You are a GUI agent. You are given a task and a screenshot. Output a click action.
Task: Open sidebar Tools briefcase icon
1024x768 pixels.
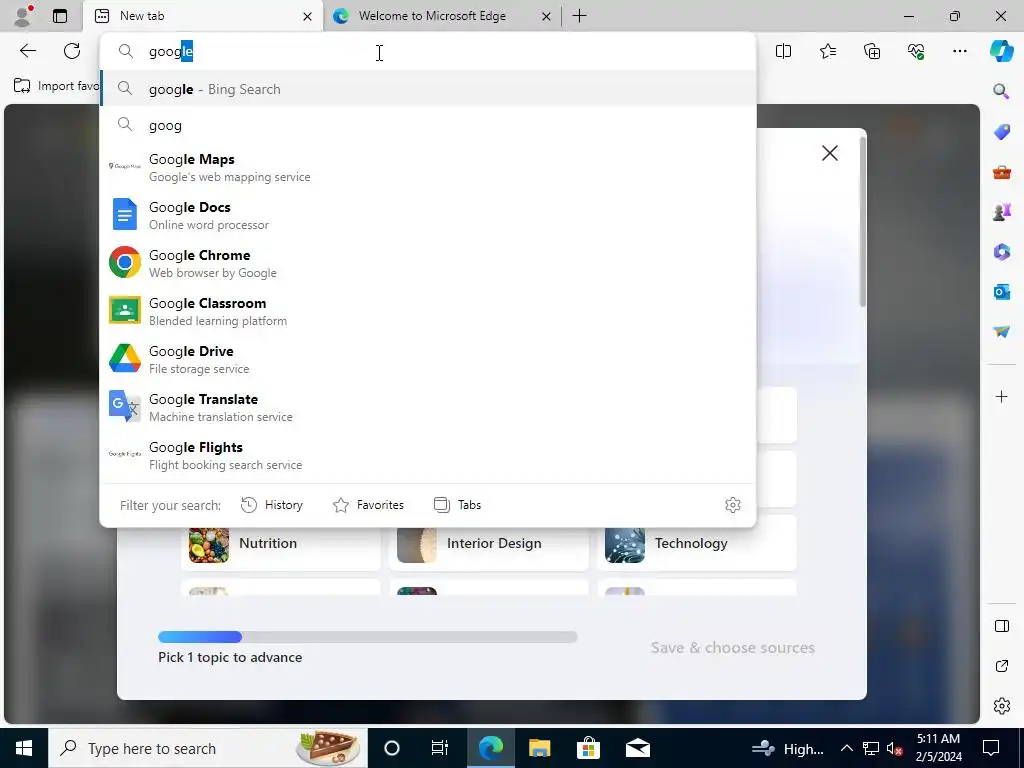pos(1001,172)
